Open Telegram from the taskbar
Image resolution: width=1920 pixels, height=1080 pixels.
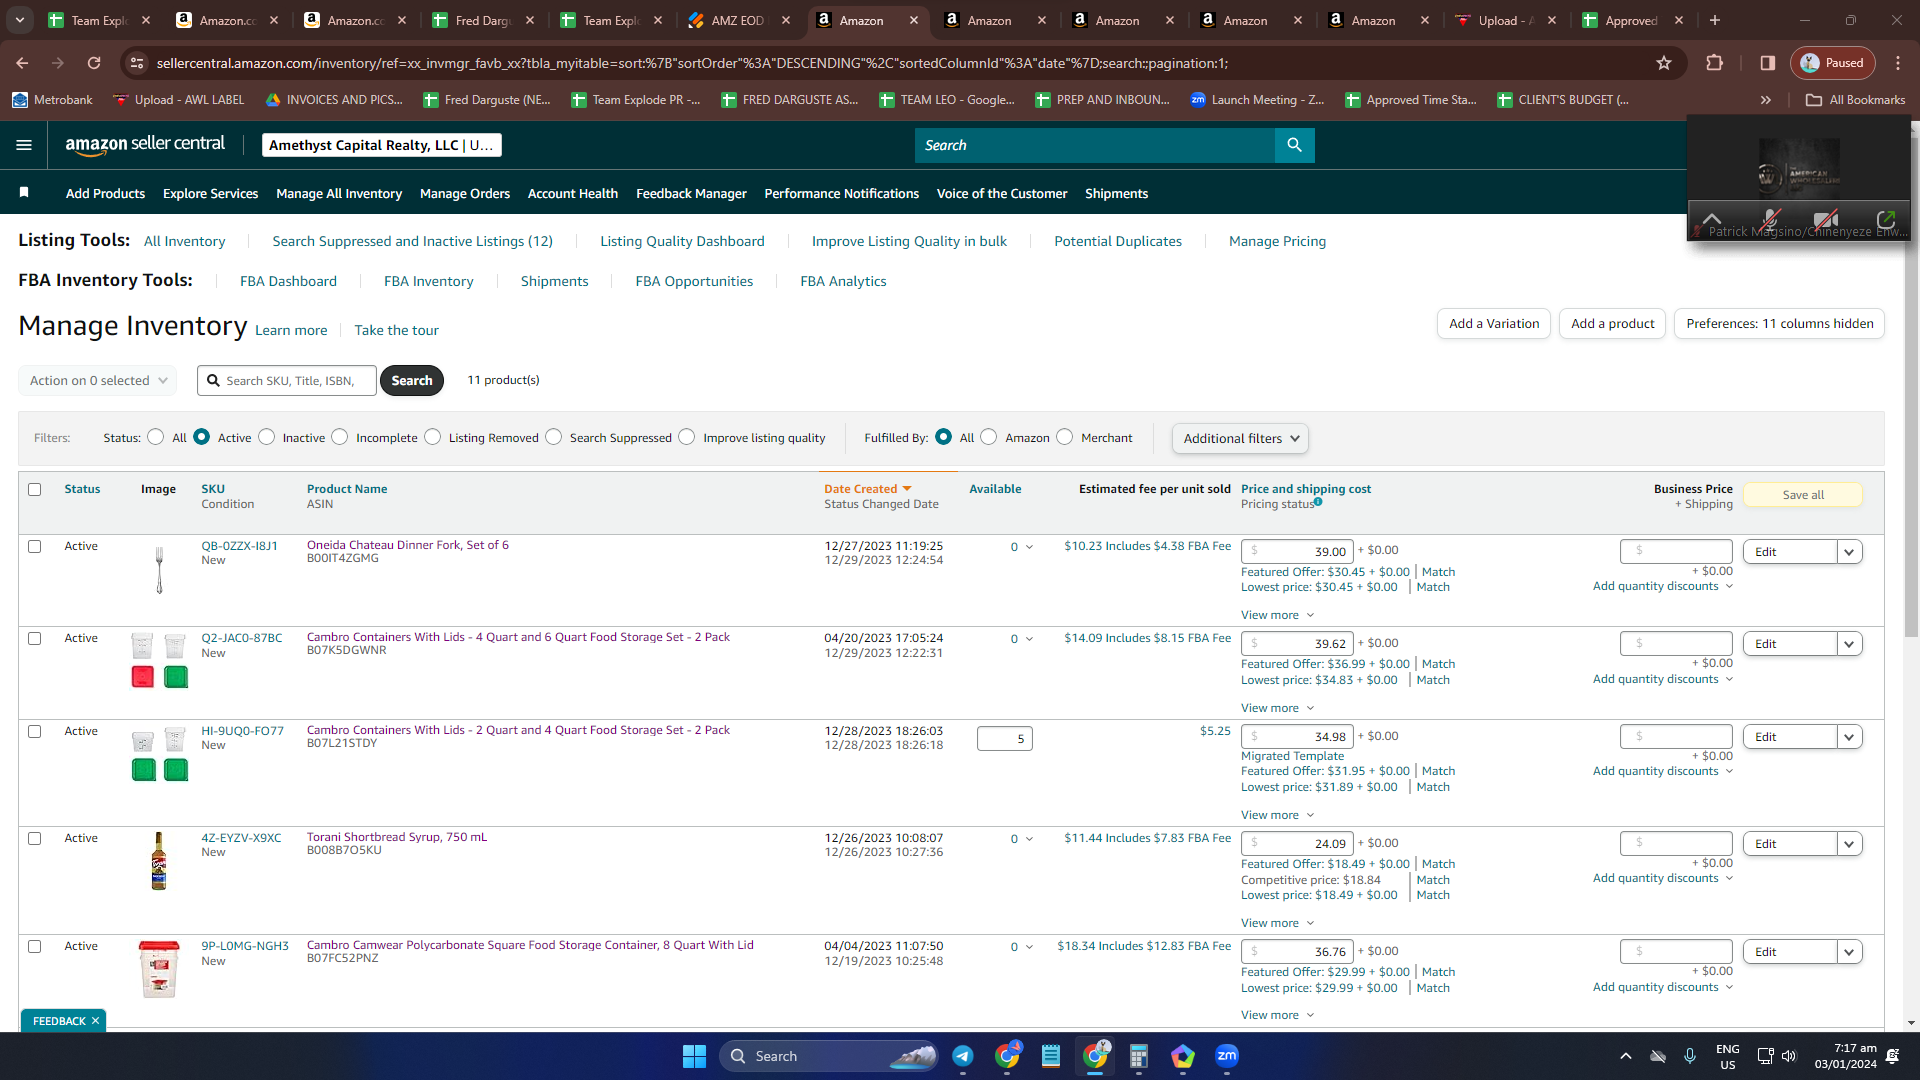(962, 1056)
